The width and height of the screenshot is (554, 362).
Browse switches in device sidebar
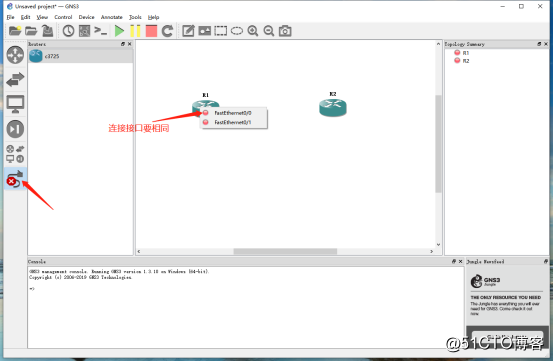click(x=15, y=79)
